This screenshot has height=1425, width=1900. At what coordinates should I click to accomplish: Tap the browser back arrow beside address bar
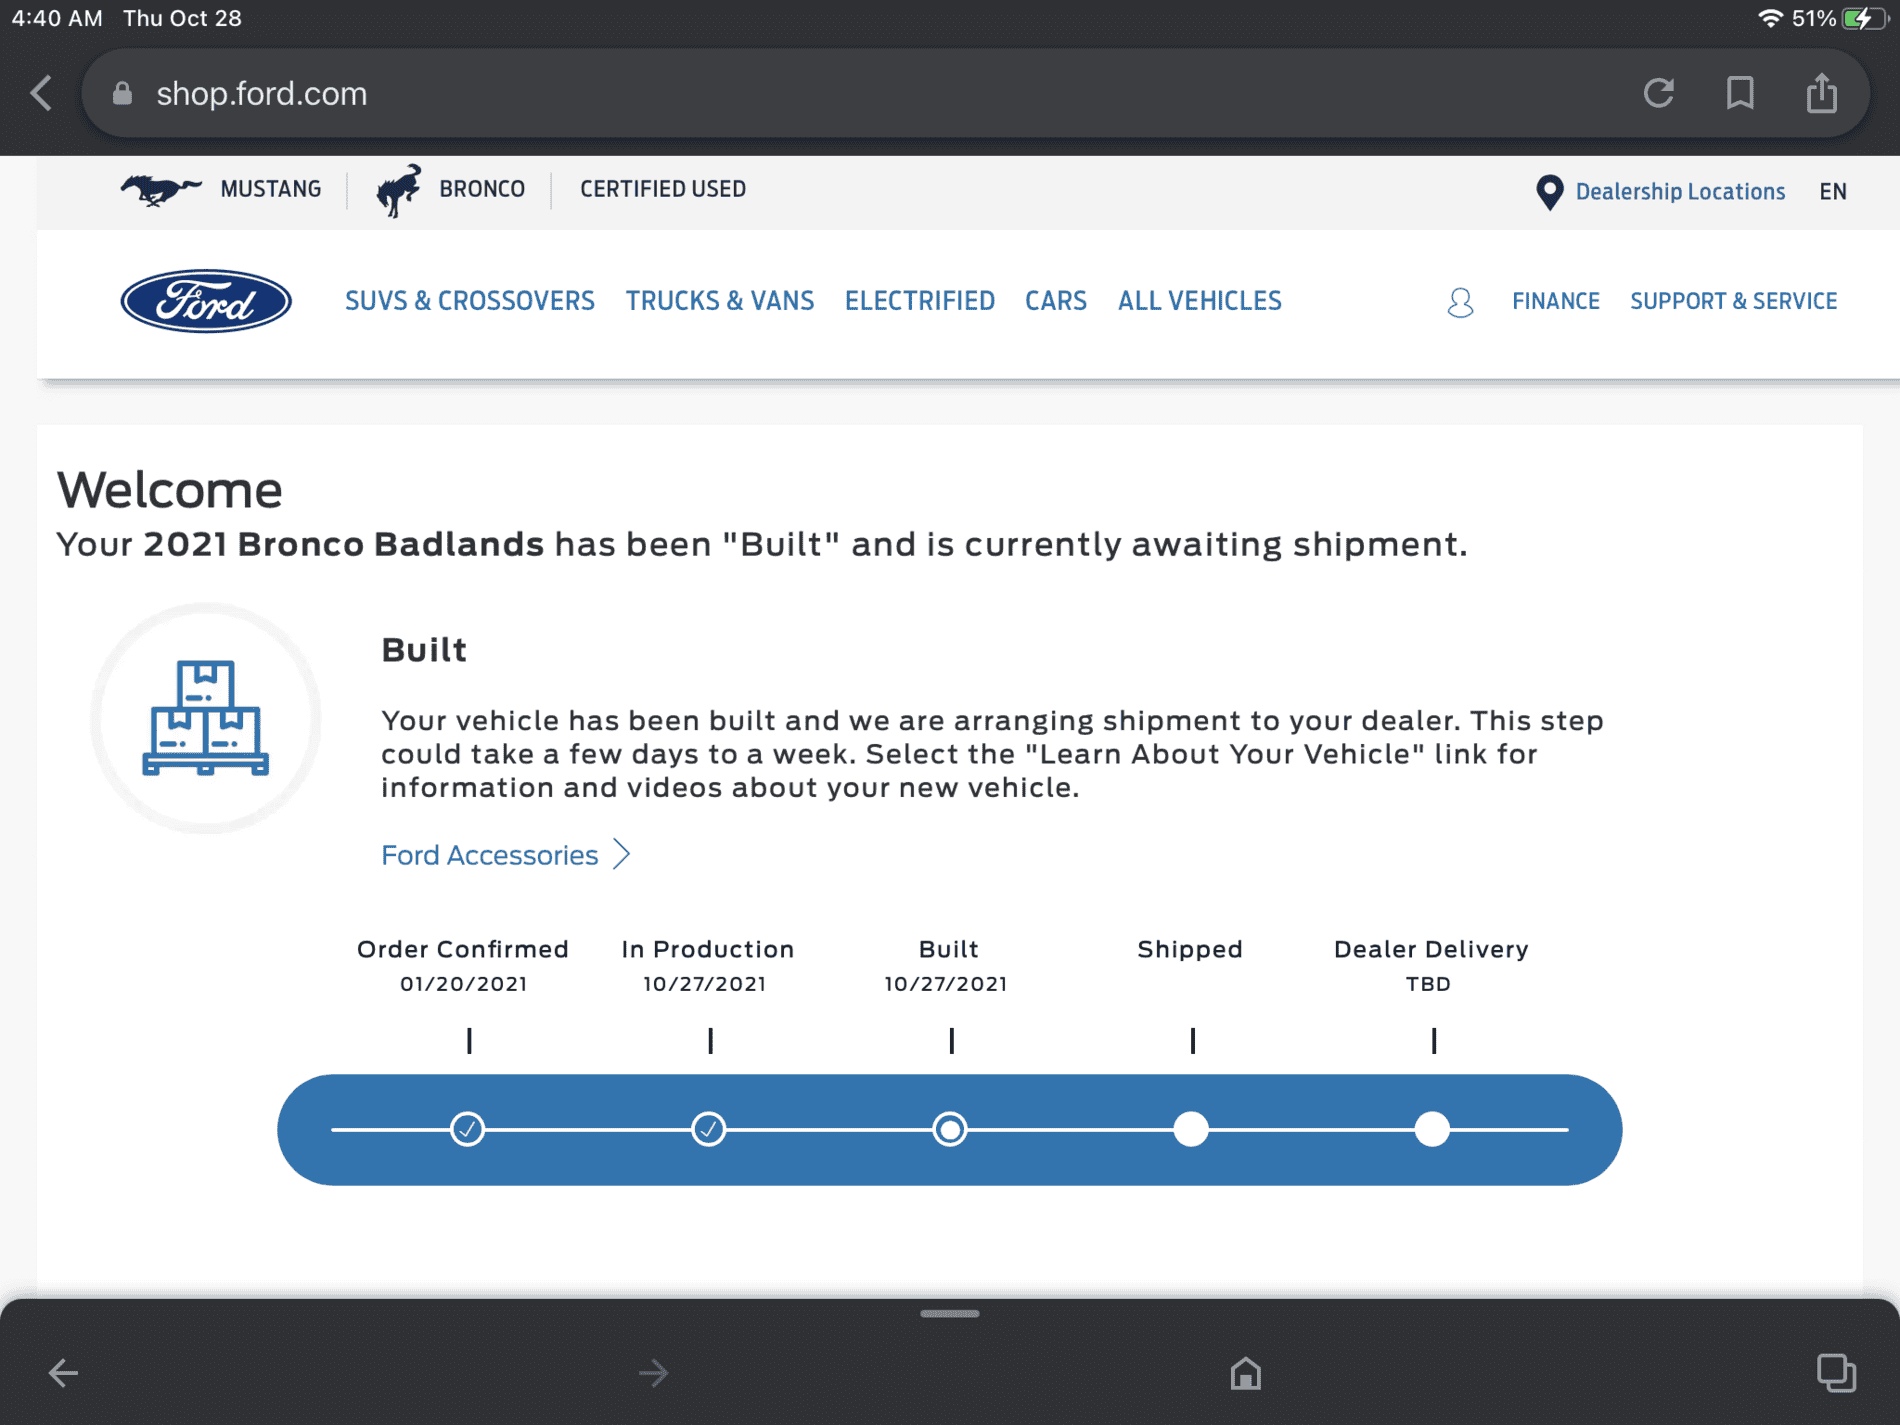[x=42, y=93]
